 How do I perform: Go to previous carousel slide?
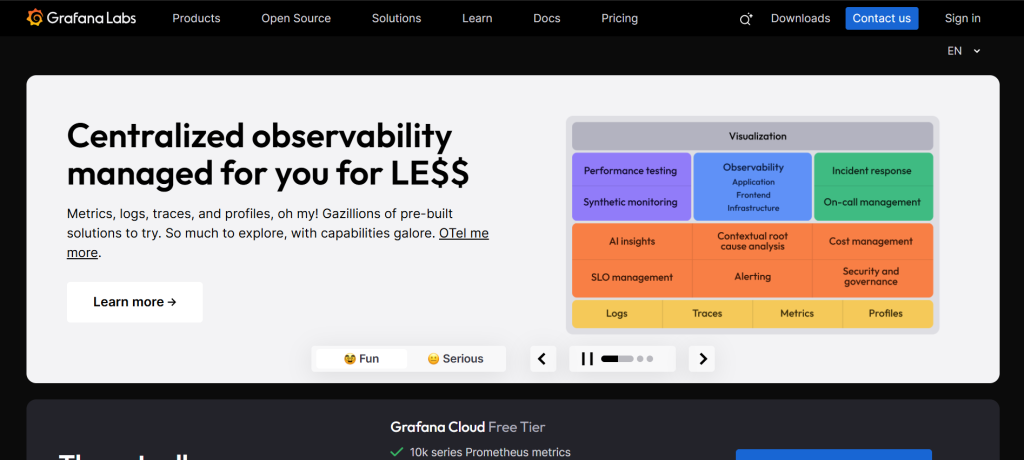543,359
